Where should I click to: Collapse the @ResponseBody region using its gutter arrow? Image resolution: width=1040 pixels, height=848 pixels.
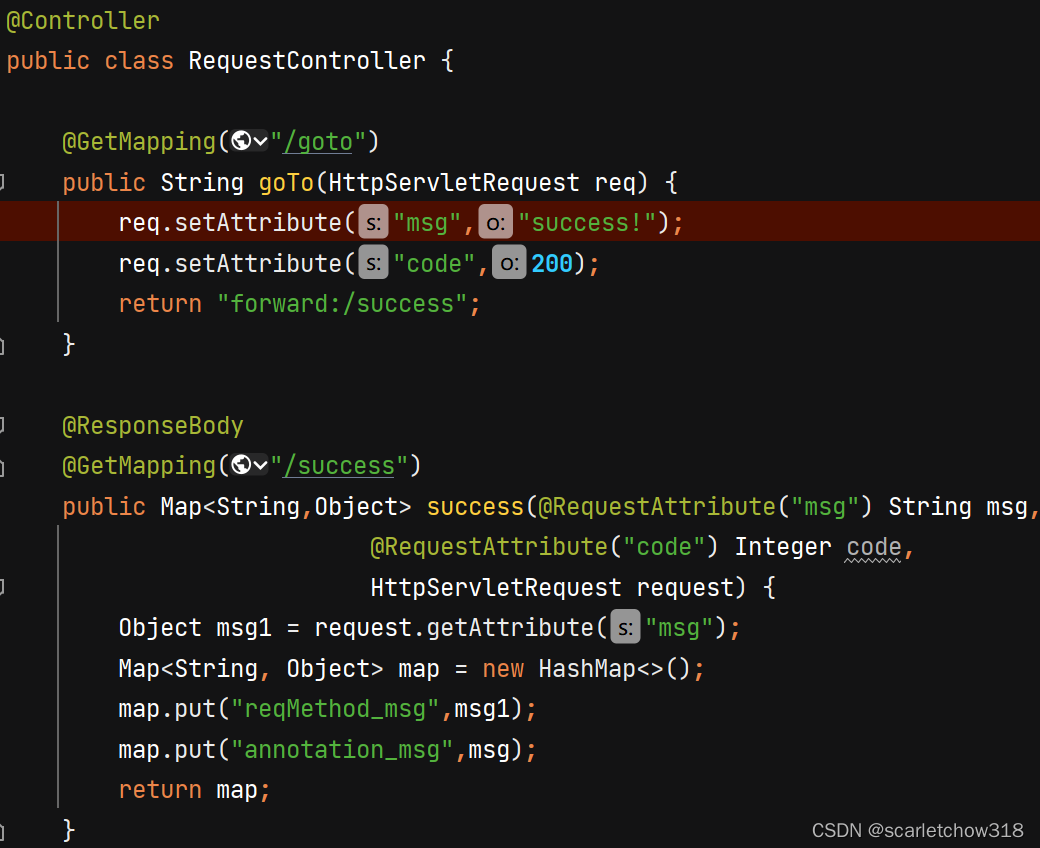[5, 425]
